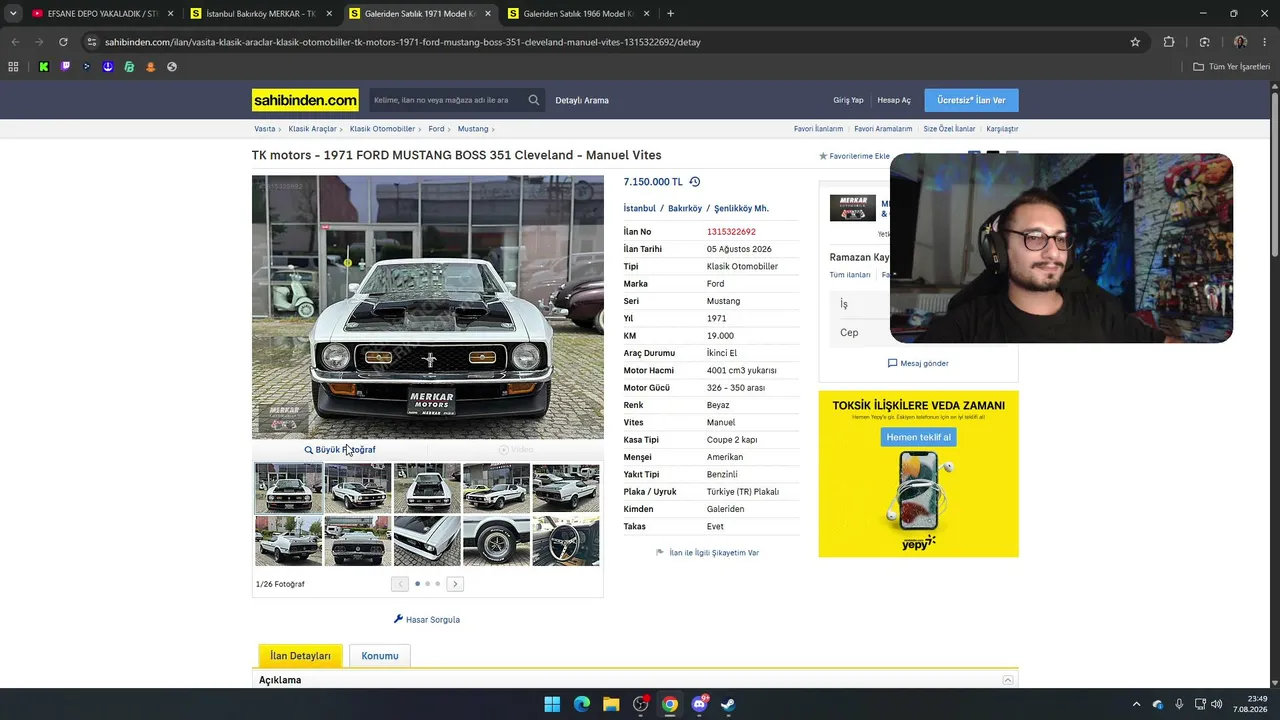
Task: Go back to the previous page
Action: tap(15, 42)
